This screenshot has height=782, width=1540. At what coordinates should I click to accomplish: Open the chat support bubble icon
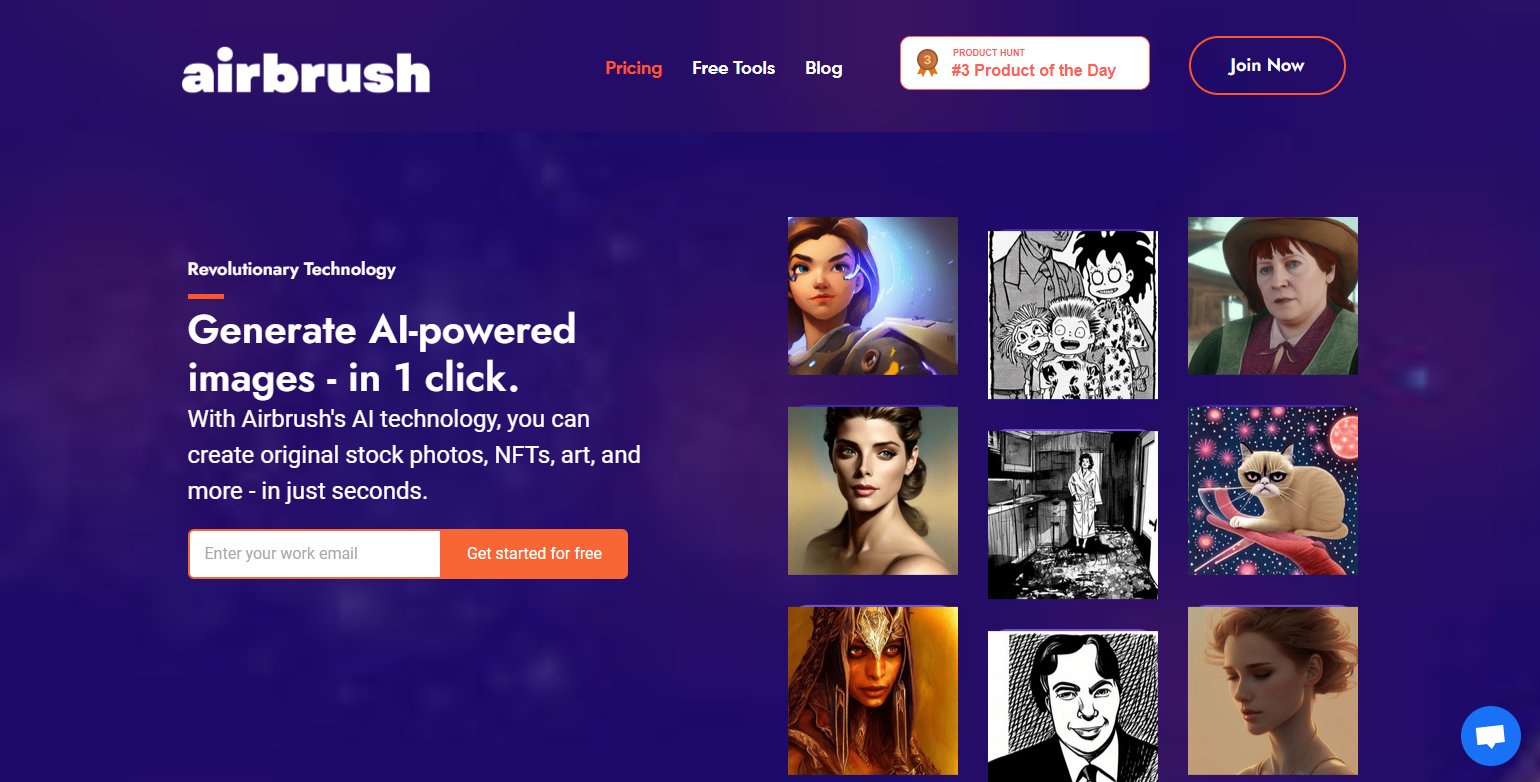[x=1490, y=736]
